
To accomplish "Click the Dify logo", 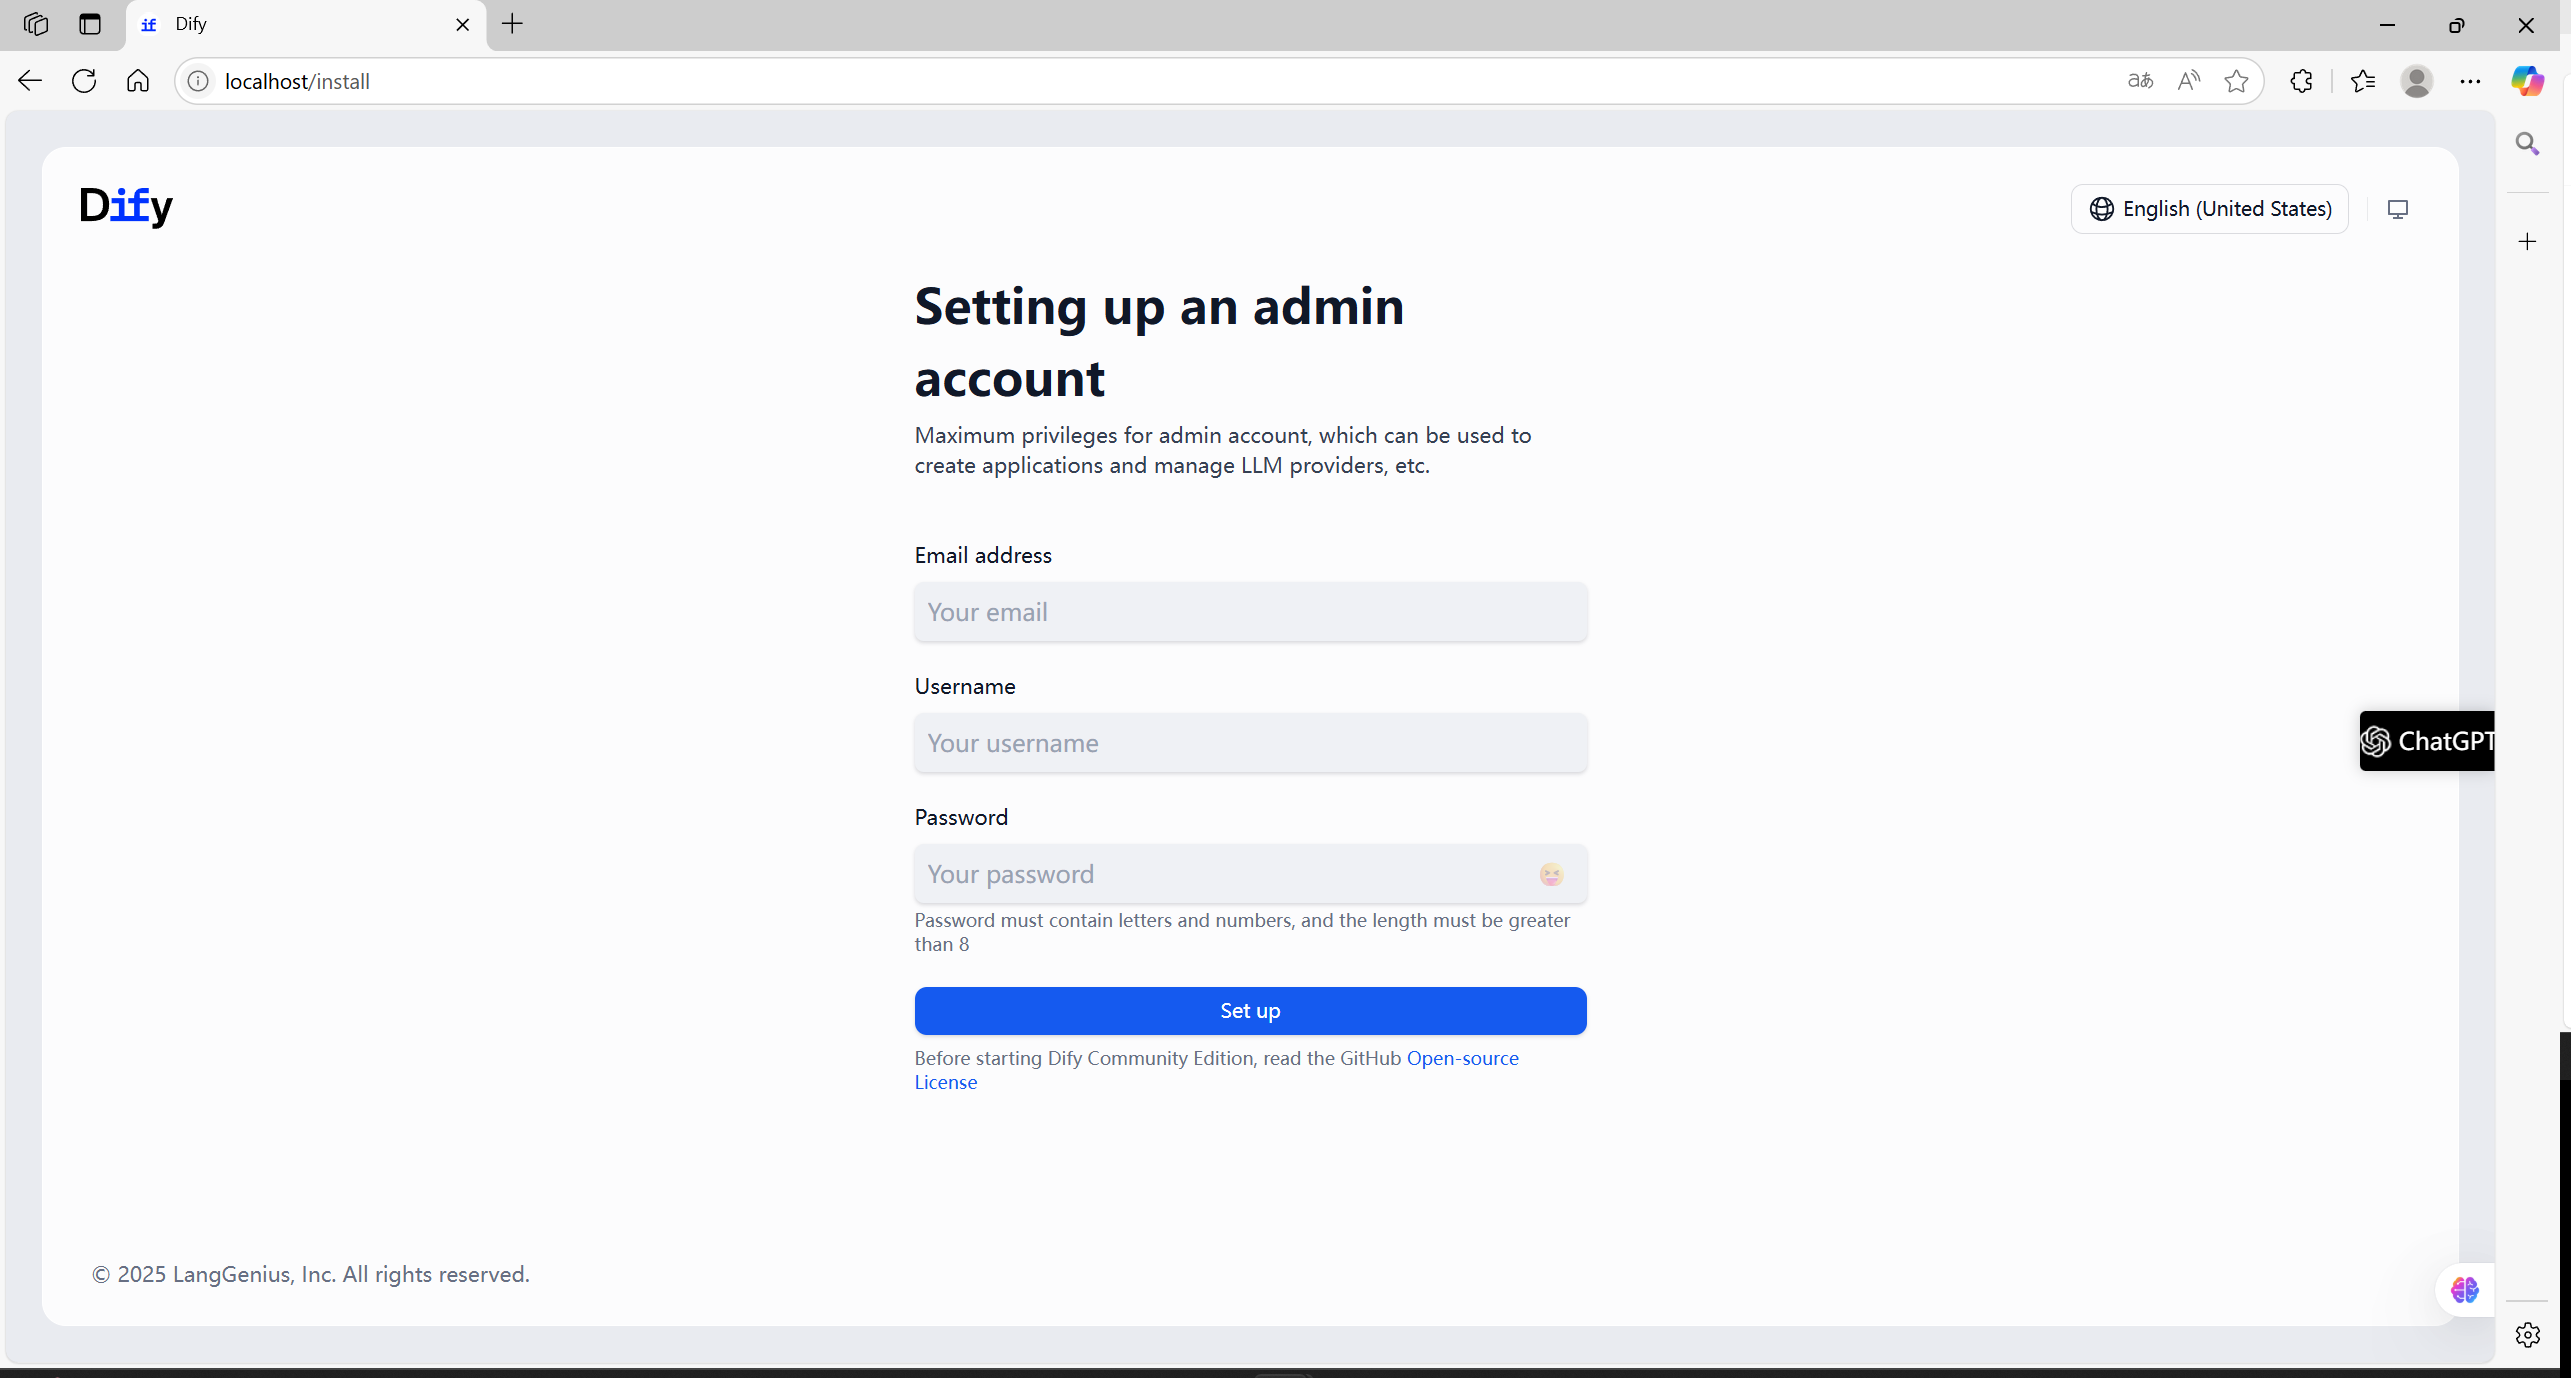I will coord(126,206).
